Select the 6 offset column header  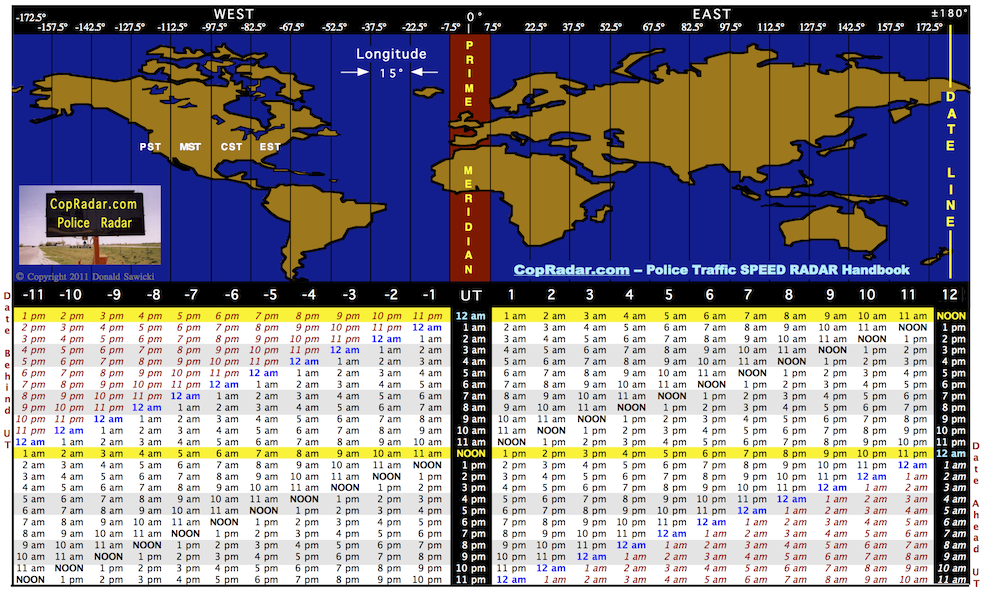710,295
